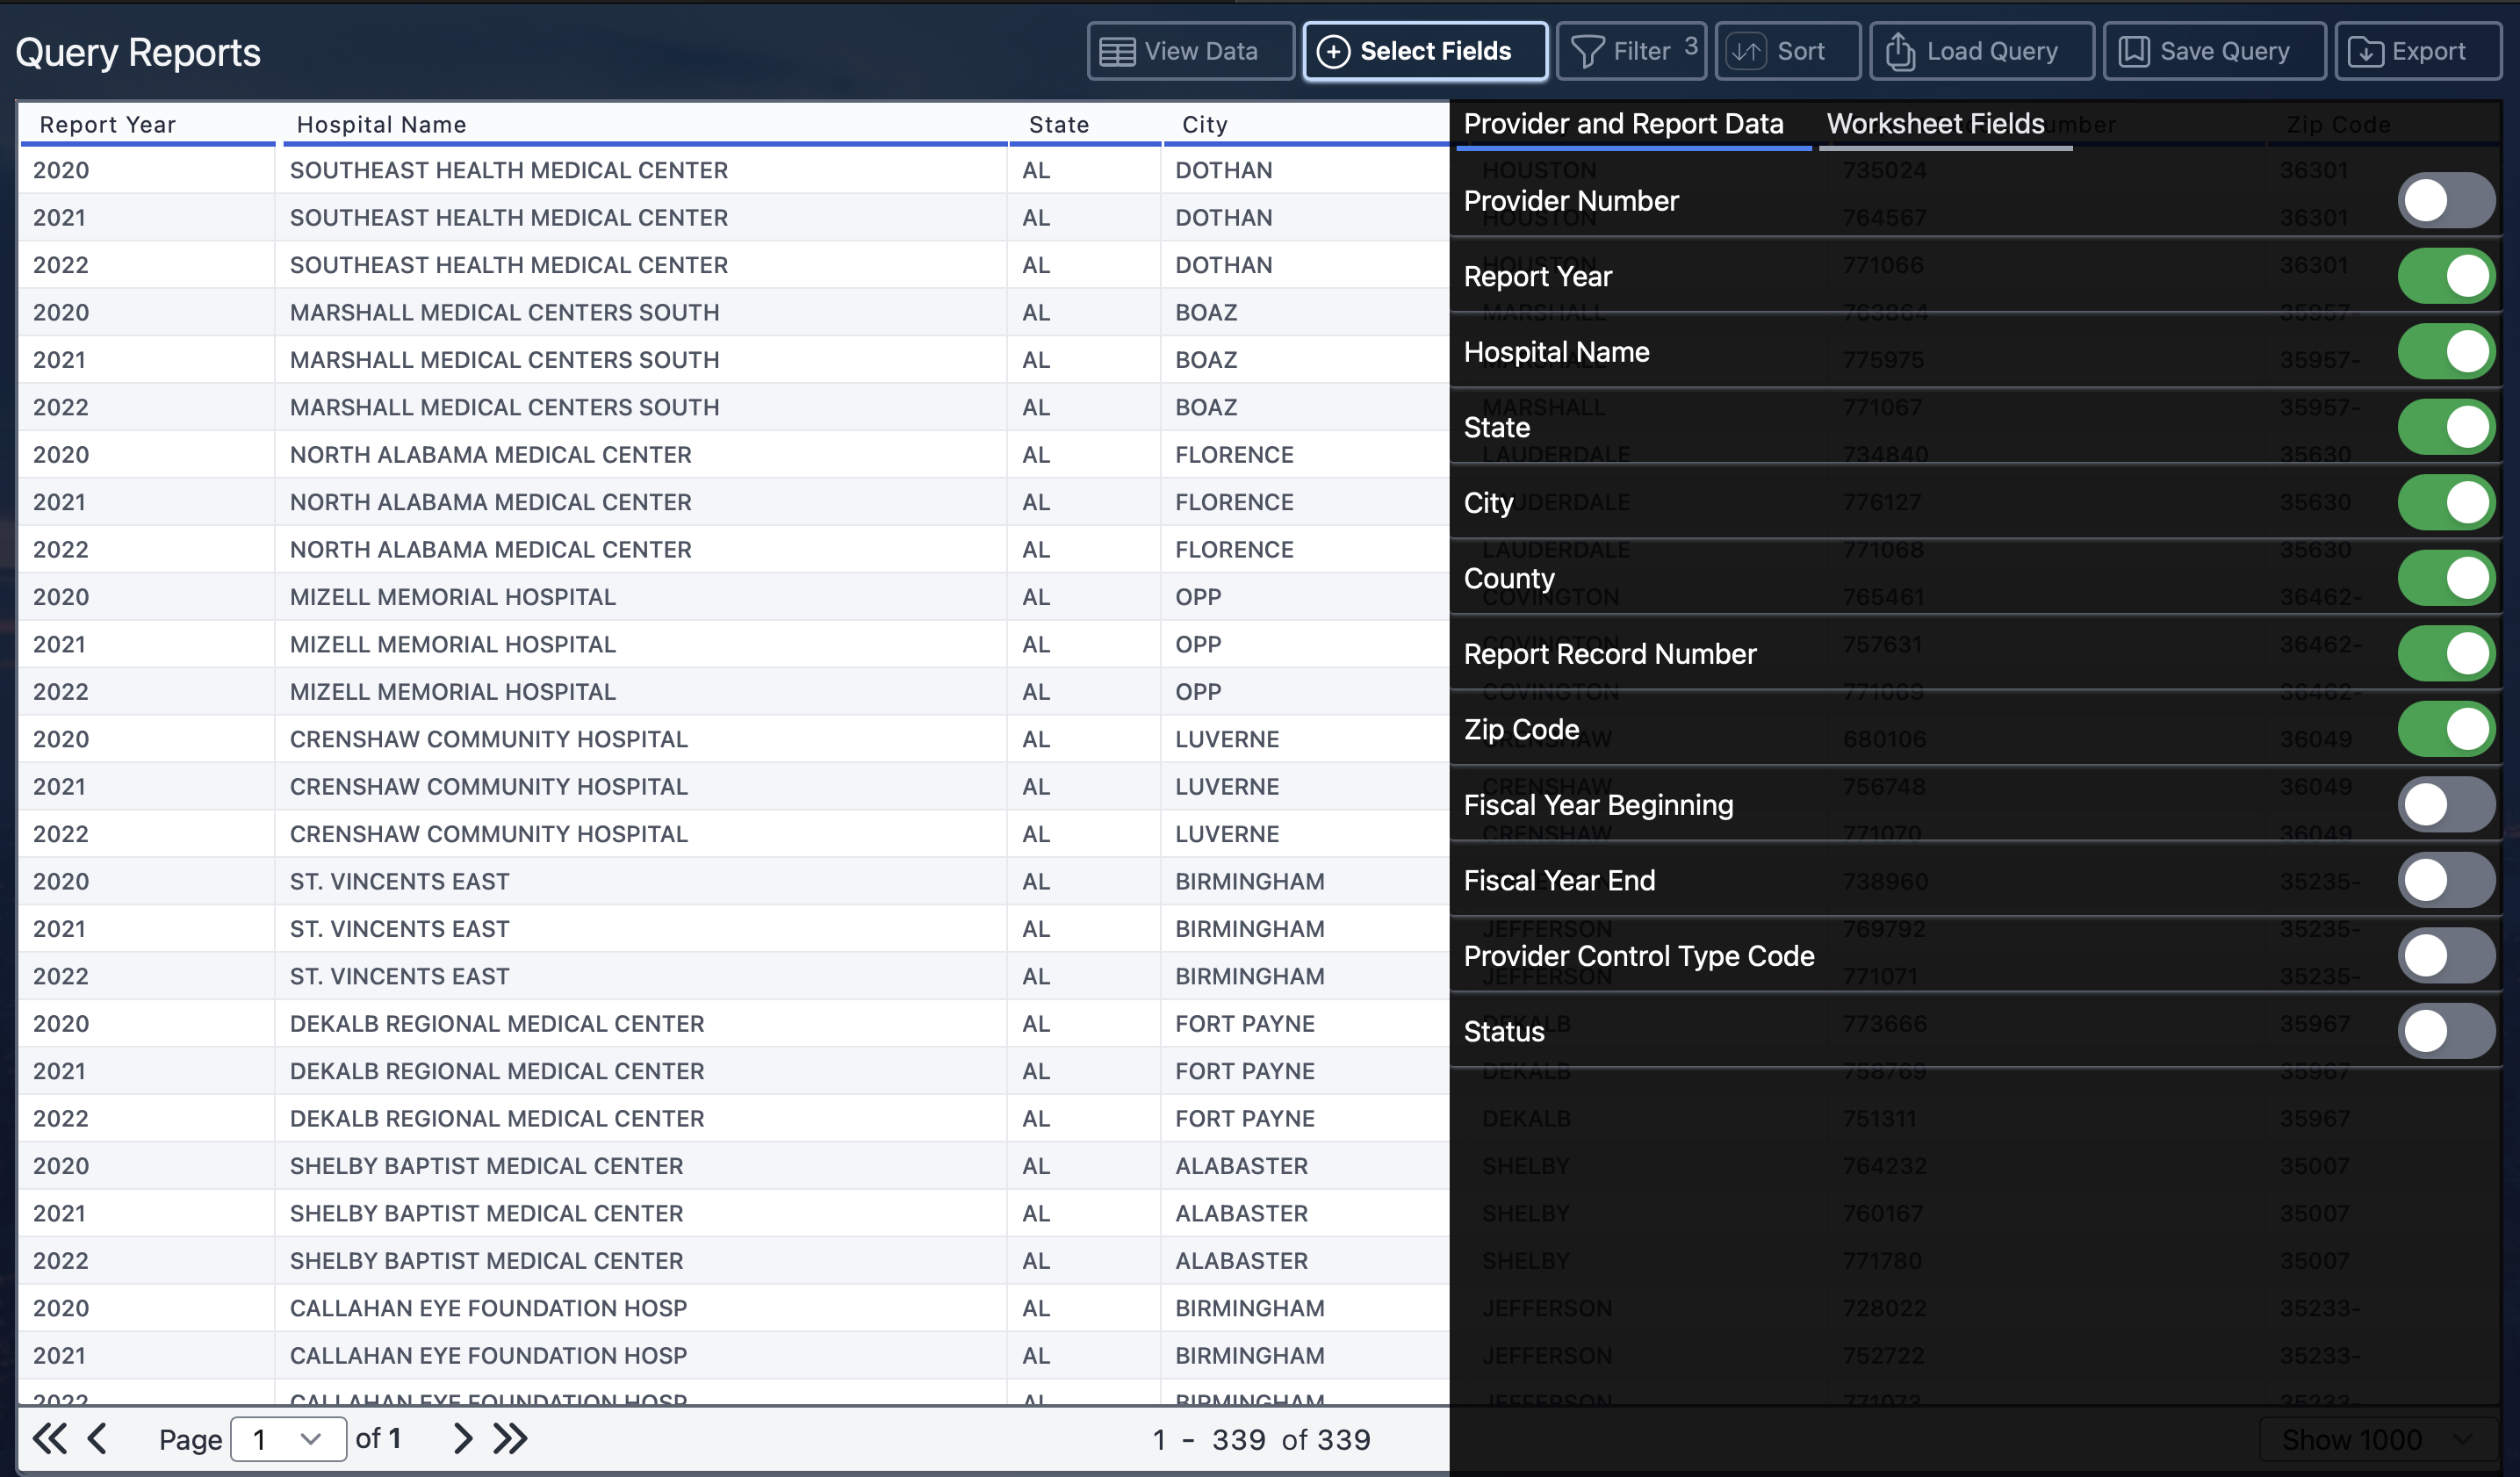Viewport: 2520px width, 1477px height.
Task: Select 2020 MIZELL MEMORIAL HOSPITAL row
Action: click(x=734, y=597)
